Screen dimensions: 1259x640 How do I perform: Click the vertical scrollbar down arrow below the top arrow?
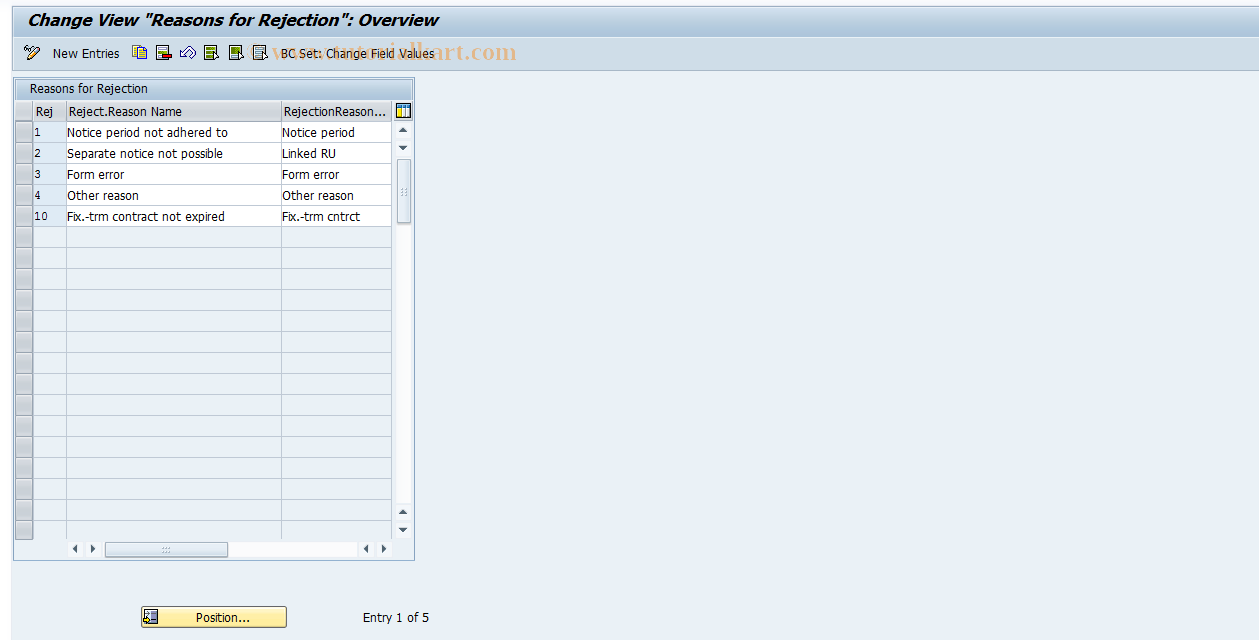pos(403,148)
